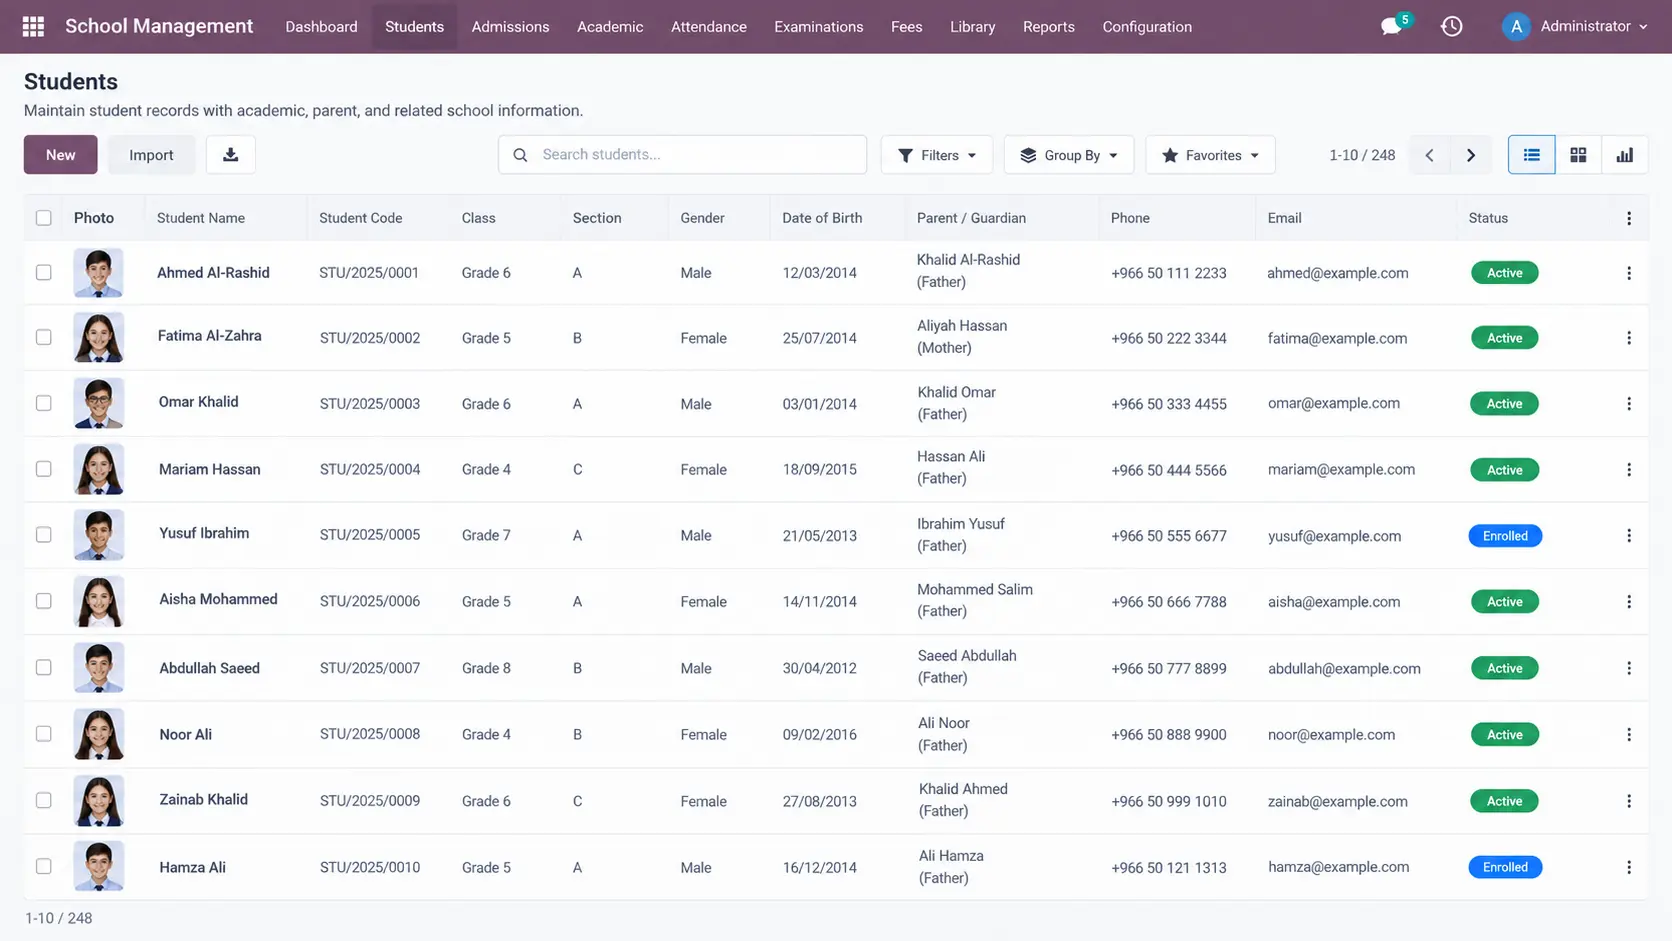Open row menu for Hamza Ali
1672x941 pixels.
pyautogui.click(x=1629, y=867)
